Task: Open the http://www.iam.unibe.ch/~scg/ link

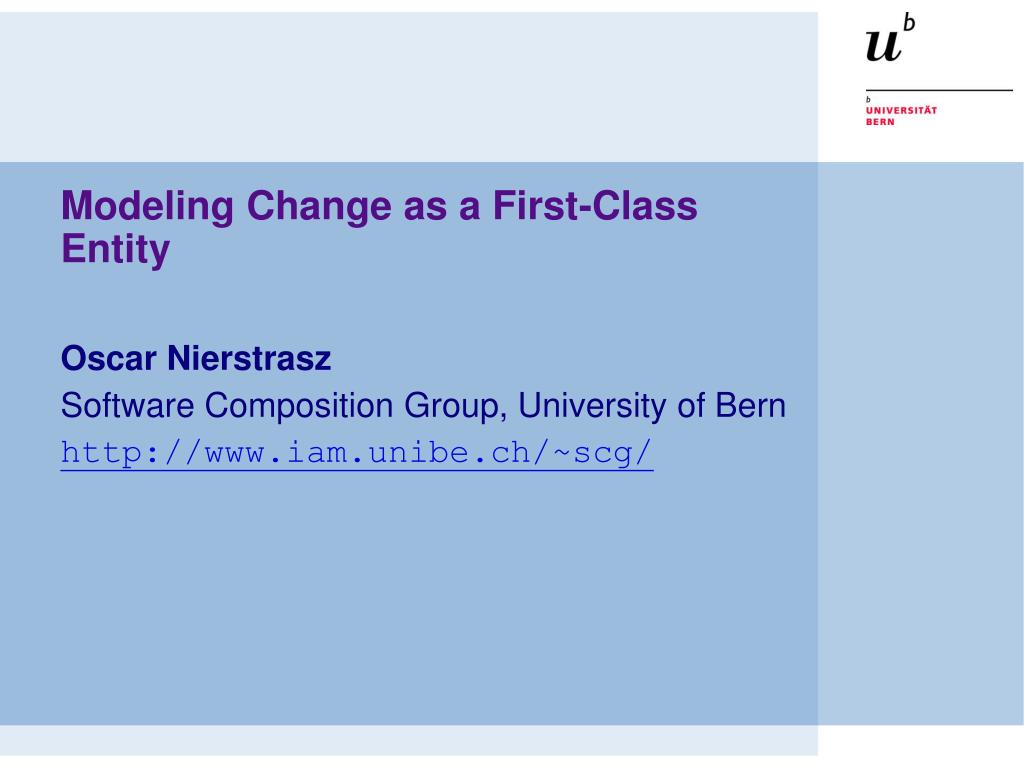Action: (357, 453)
